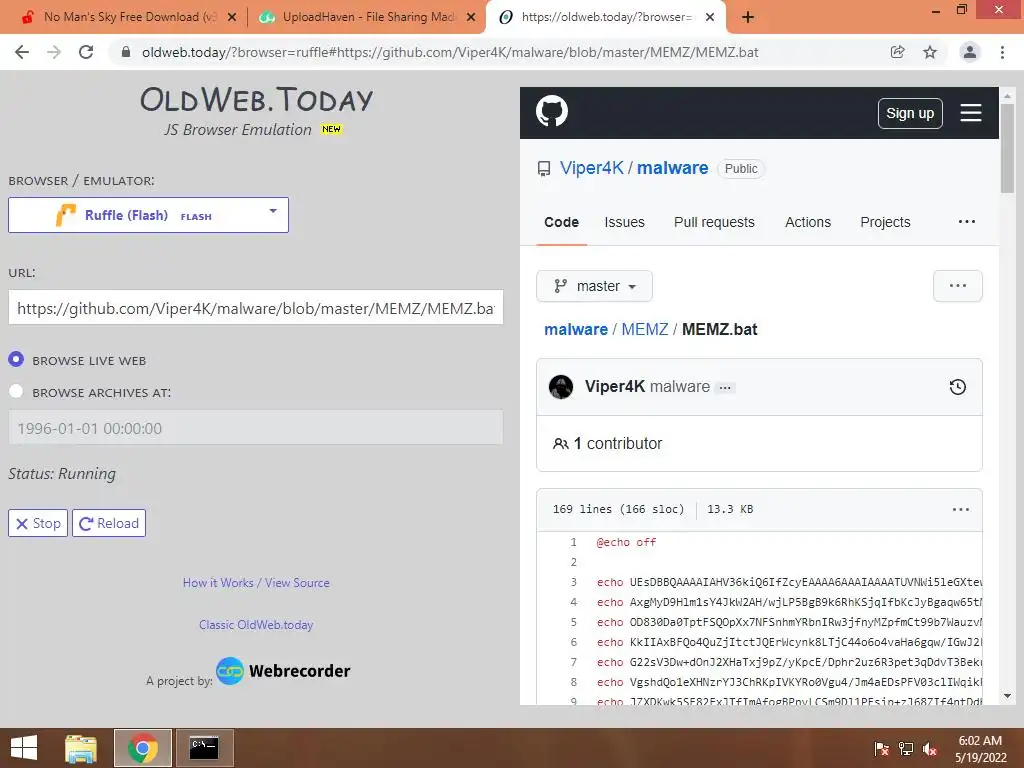Select Browse Live Web radio button
The width and height of the screenshot is (1024, 768).
click(16, 359)
